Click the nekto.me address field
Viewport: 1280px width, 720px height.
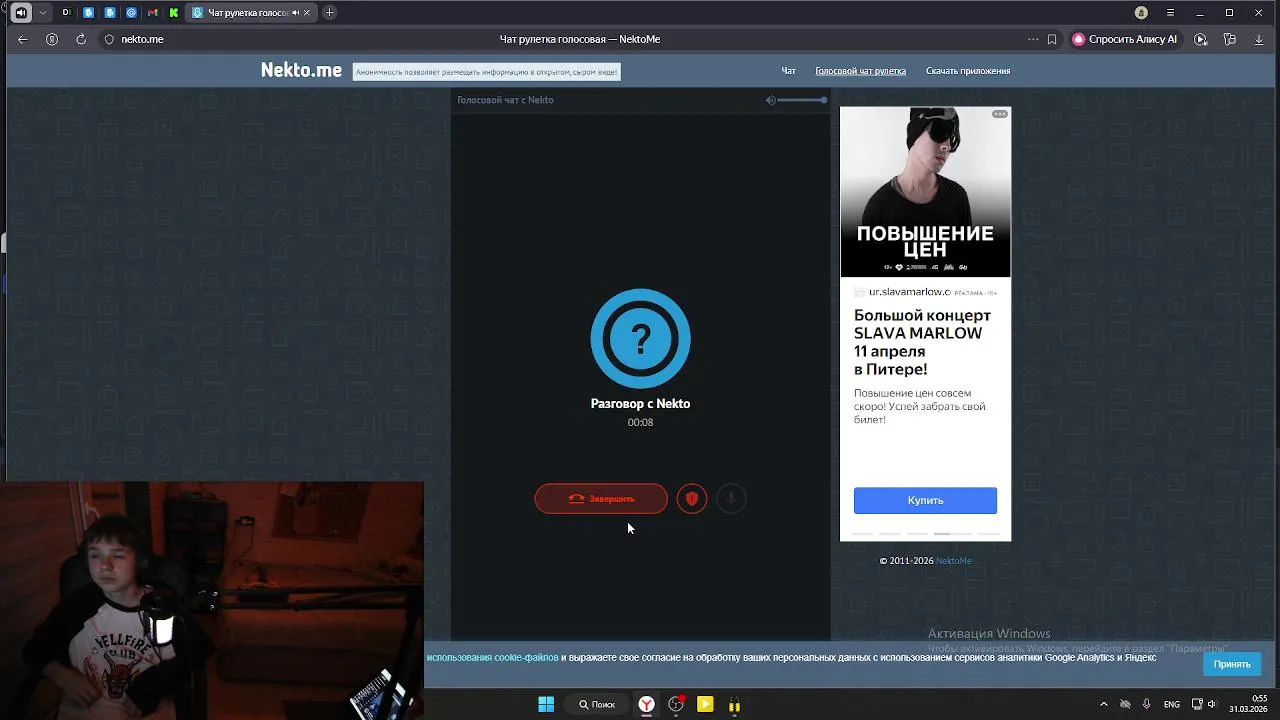(x=142, y=39)
